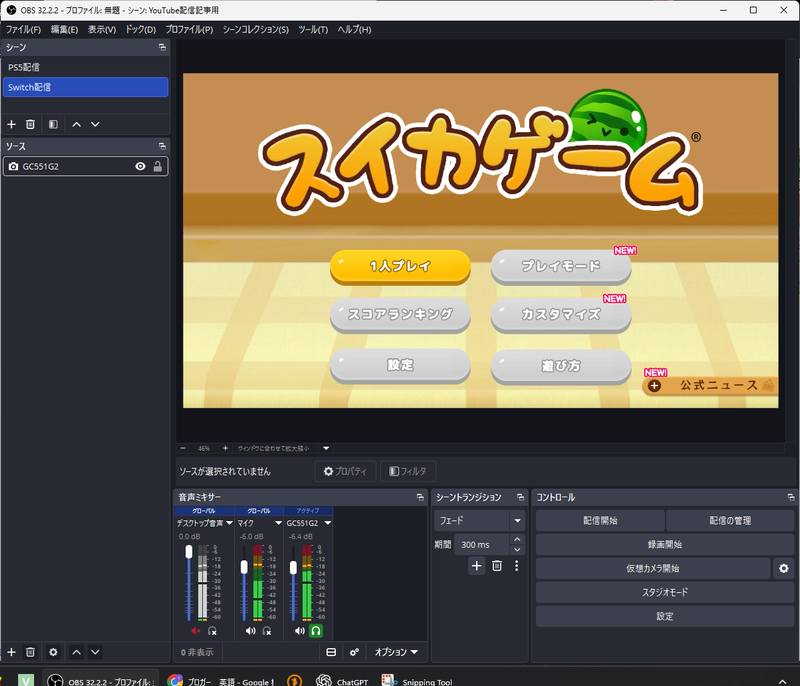The height and width of the screenshot is (686, 800).
Task: Open the シーンコレクション(S) menu
Action: pos(256,30)
